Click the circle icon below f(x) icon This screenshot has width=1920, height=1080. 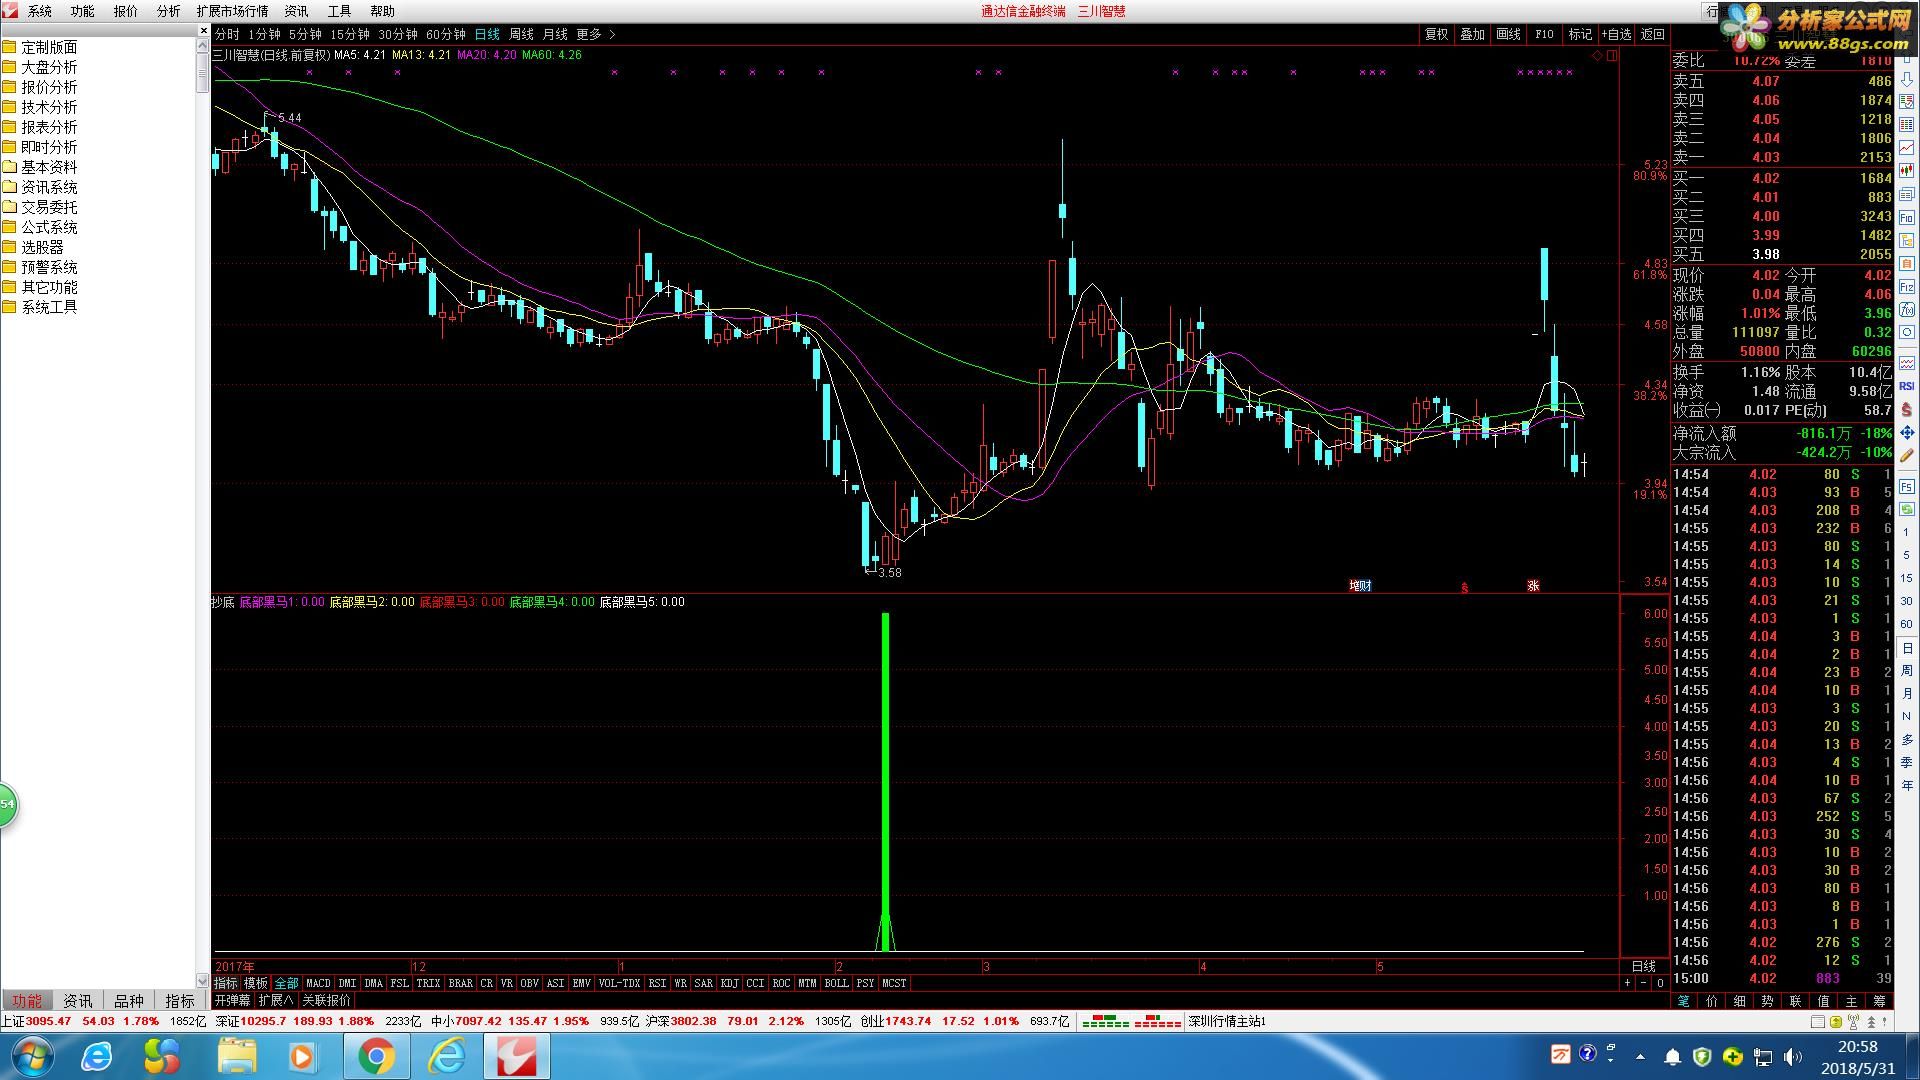[1907, 332]
